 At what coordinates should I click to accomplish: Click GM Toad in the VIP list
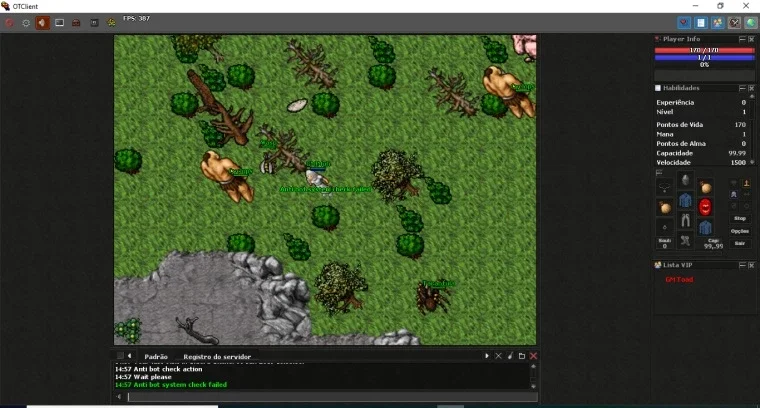click(x=679, y=280)
